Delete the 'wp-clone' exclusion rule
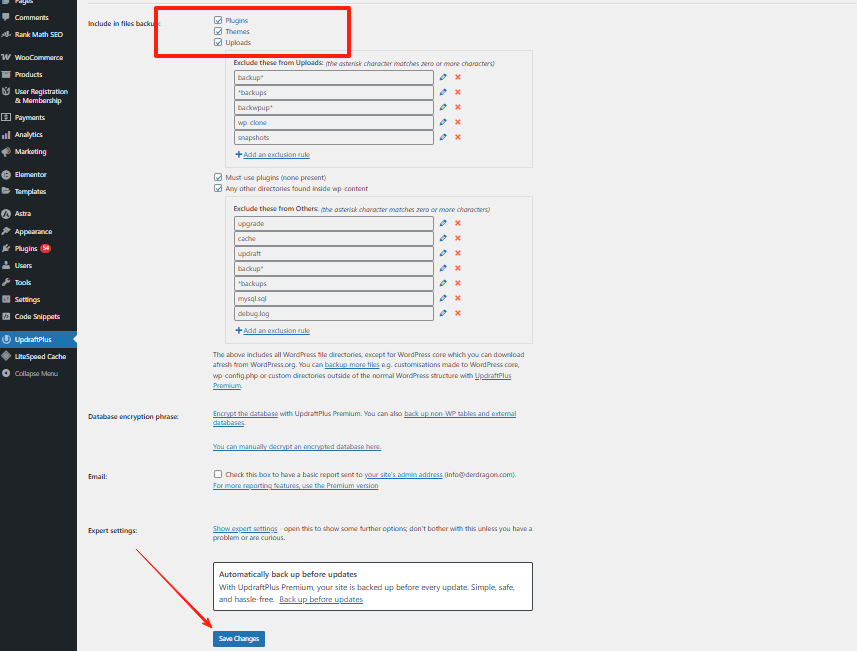The height and width of the screenshot is (651, 857). [x=458, y=122]
